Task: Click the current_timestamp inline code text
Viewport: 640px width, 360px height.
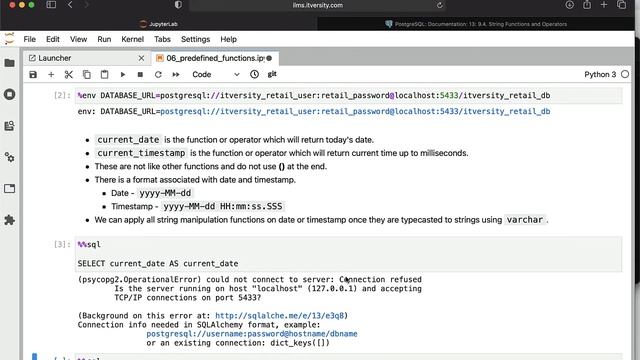Action: coord(141,153)
